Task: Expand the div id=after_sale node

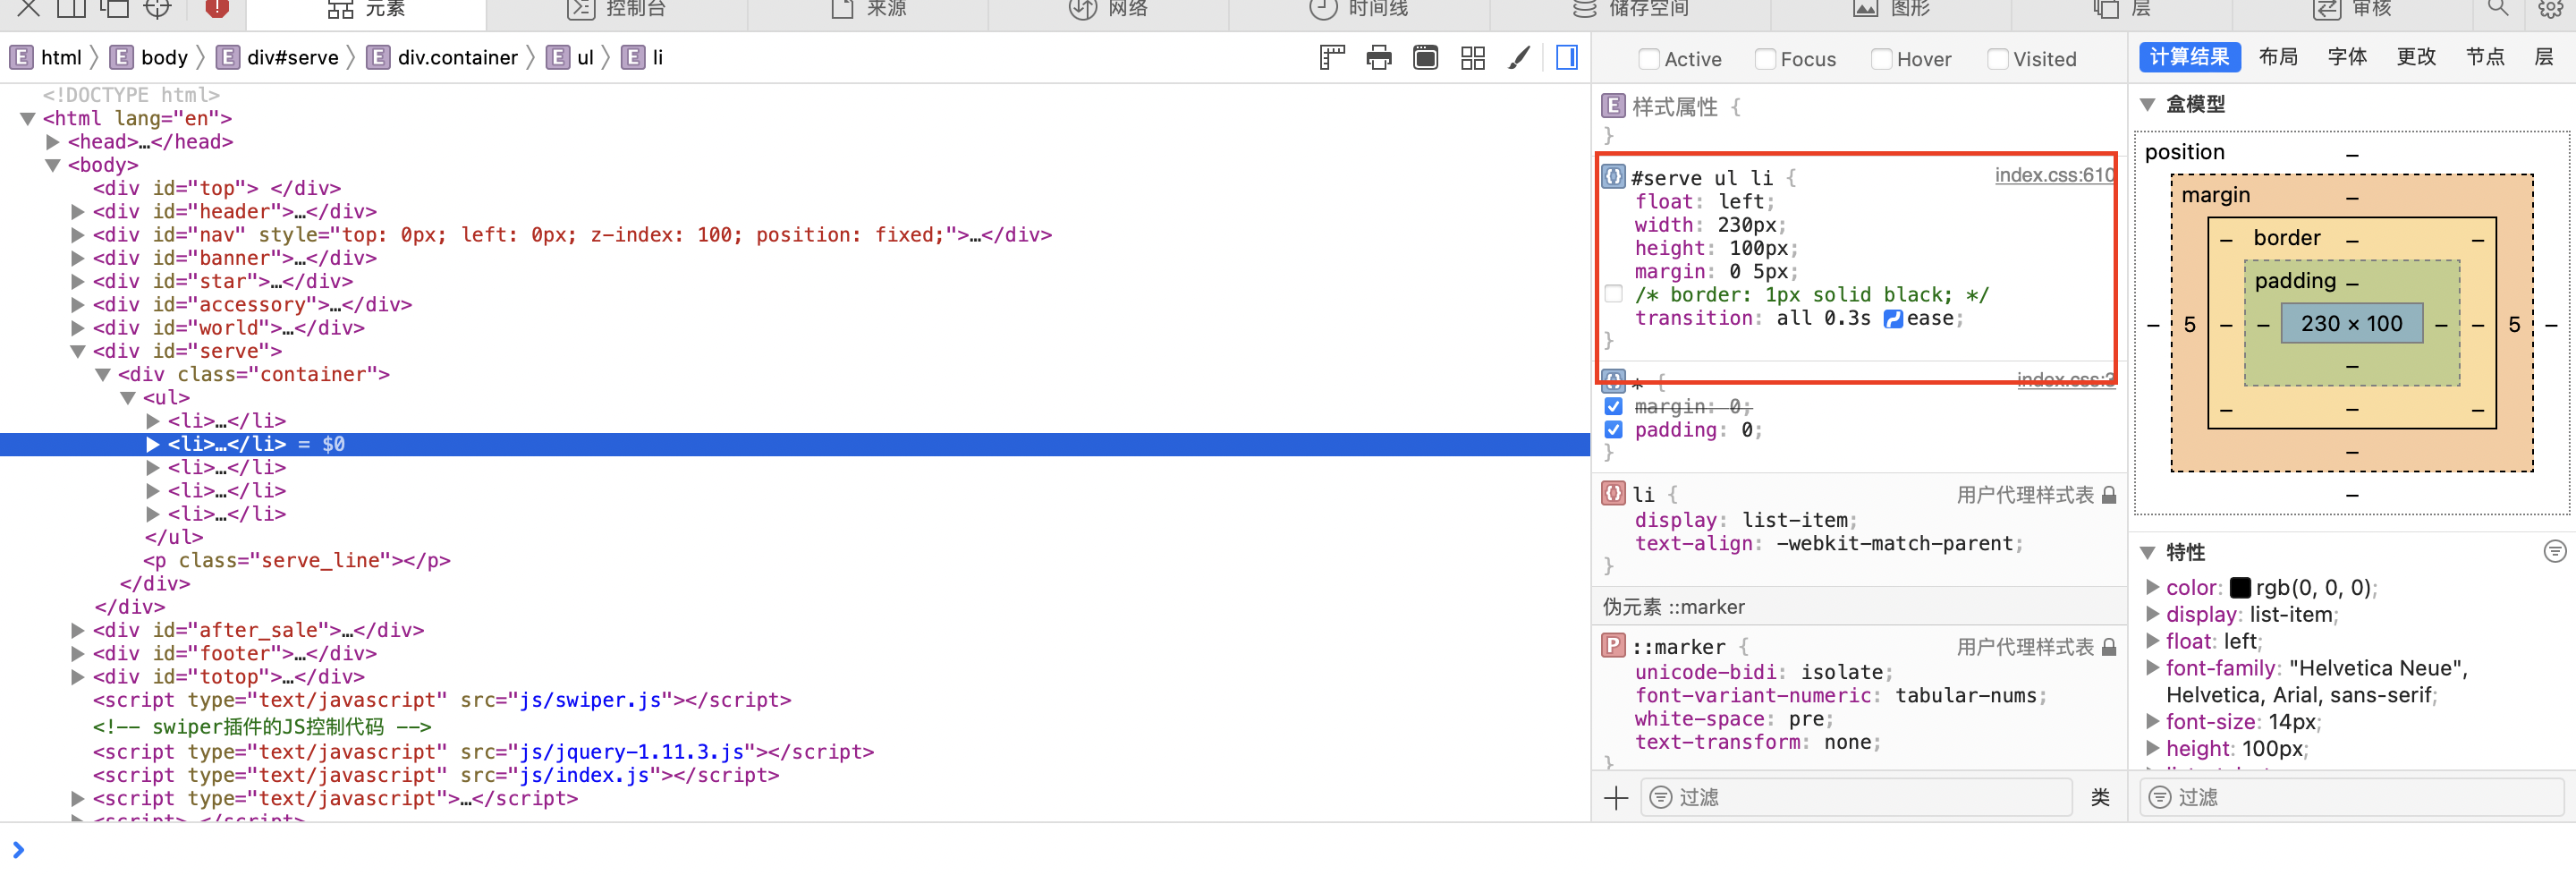Action: [78, 630]
